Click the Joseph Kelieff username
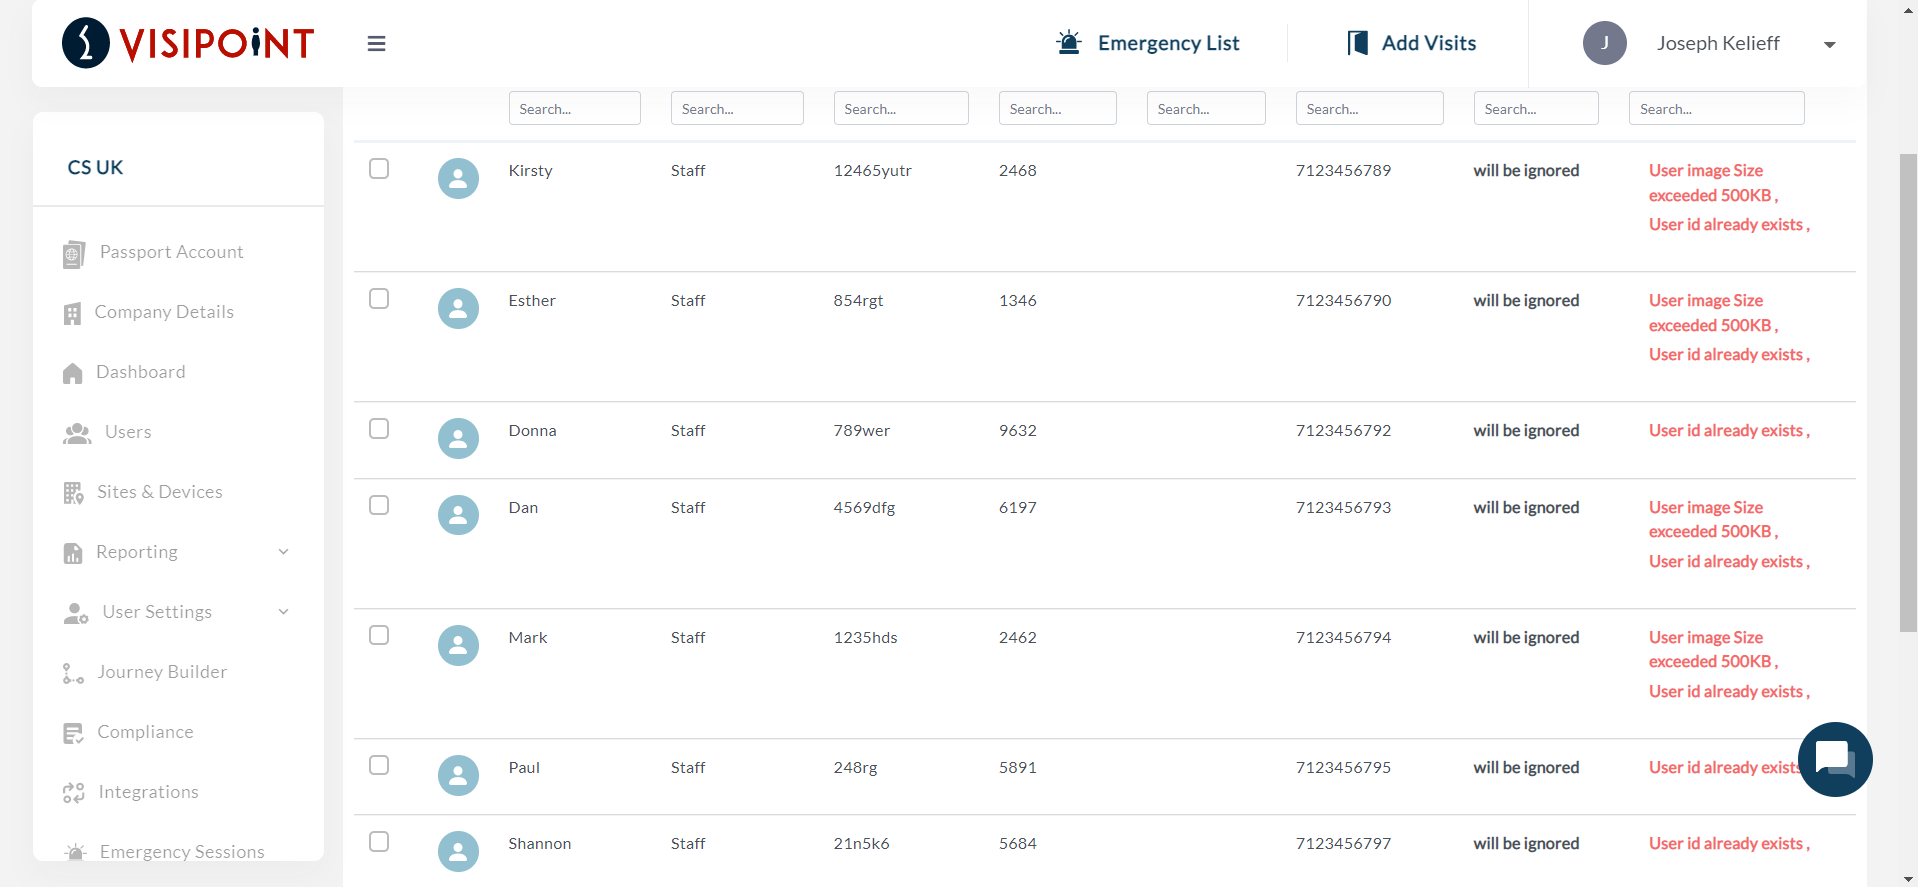1918x887 pixels. tap(1718, 43)
